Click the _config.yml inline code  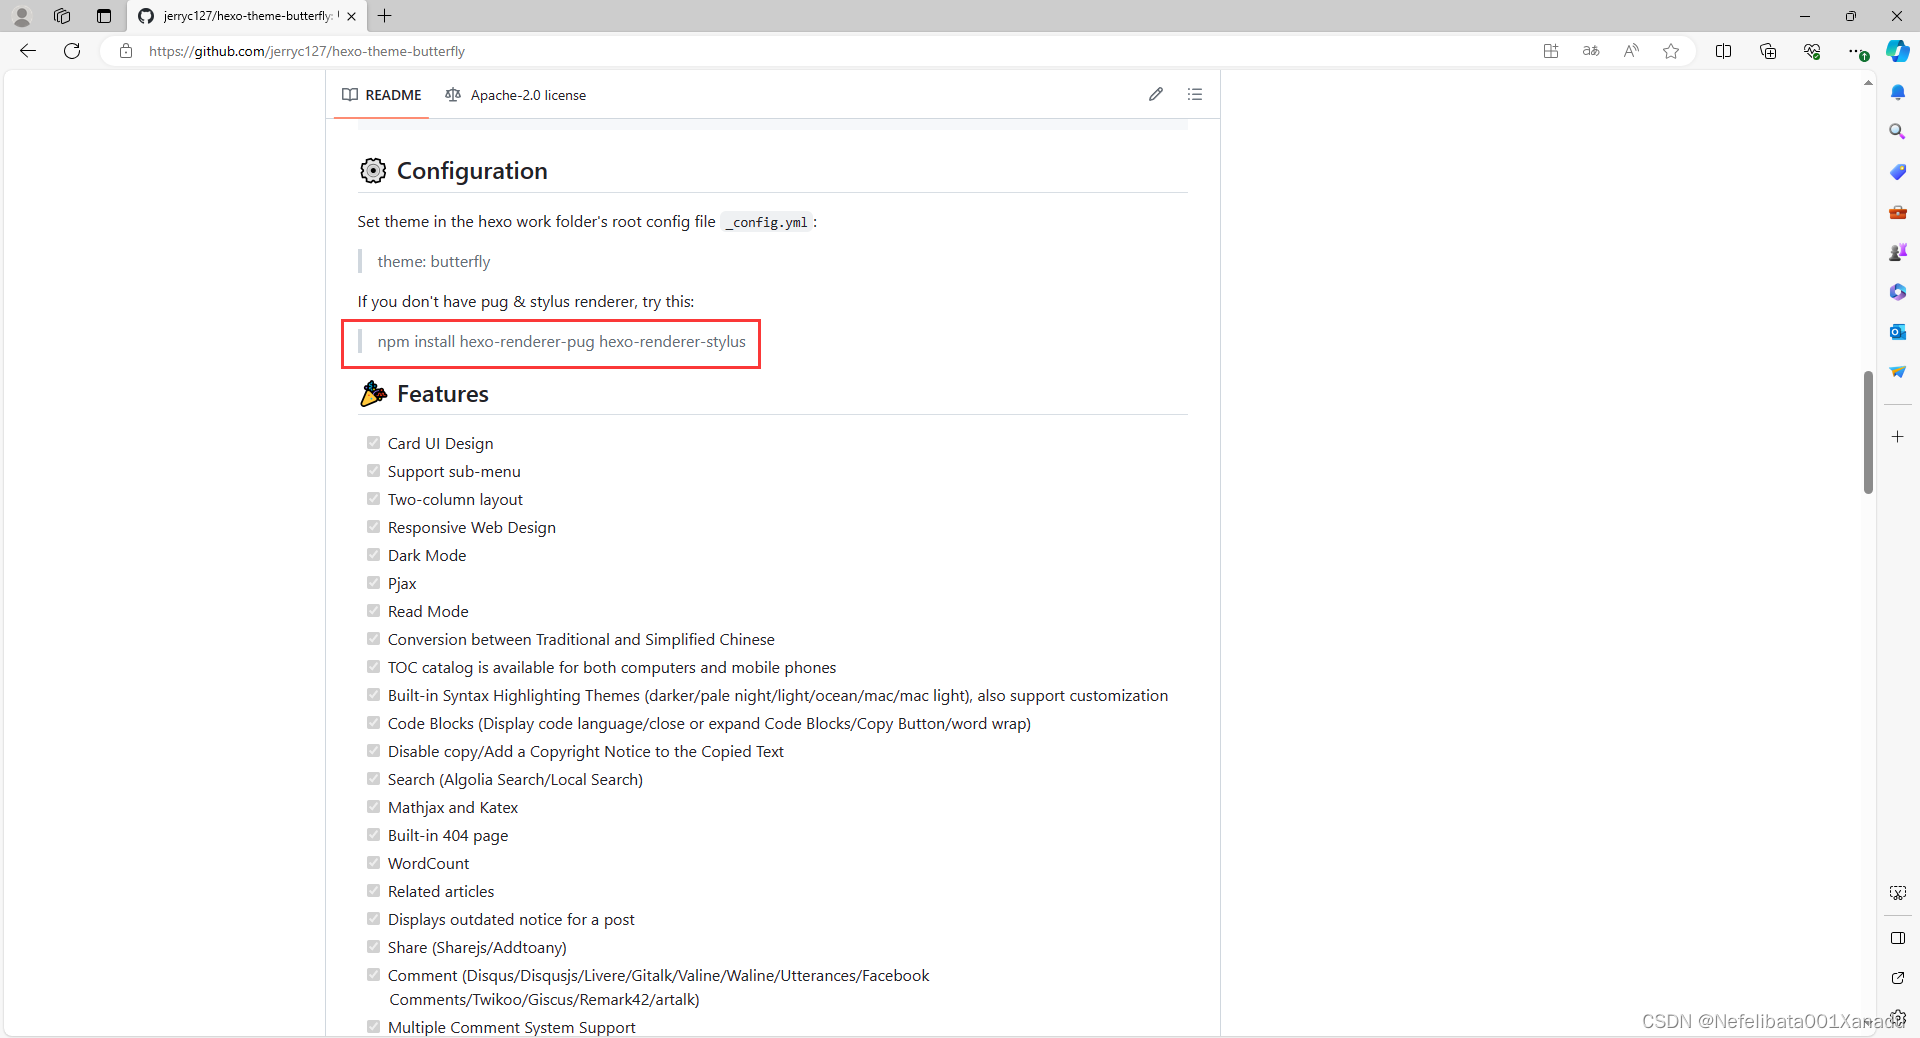coord(769,222)
